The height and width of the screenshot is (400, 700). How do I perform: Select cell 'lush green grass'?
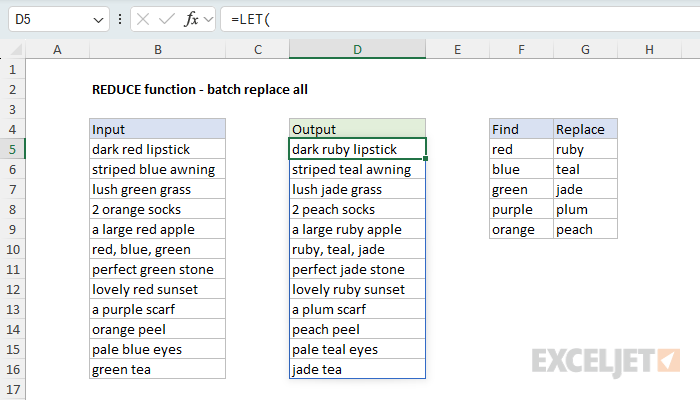coord(158,189)
